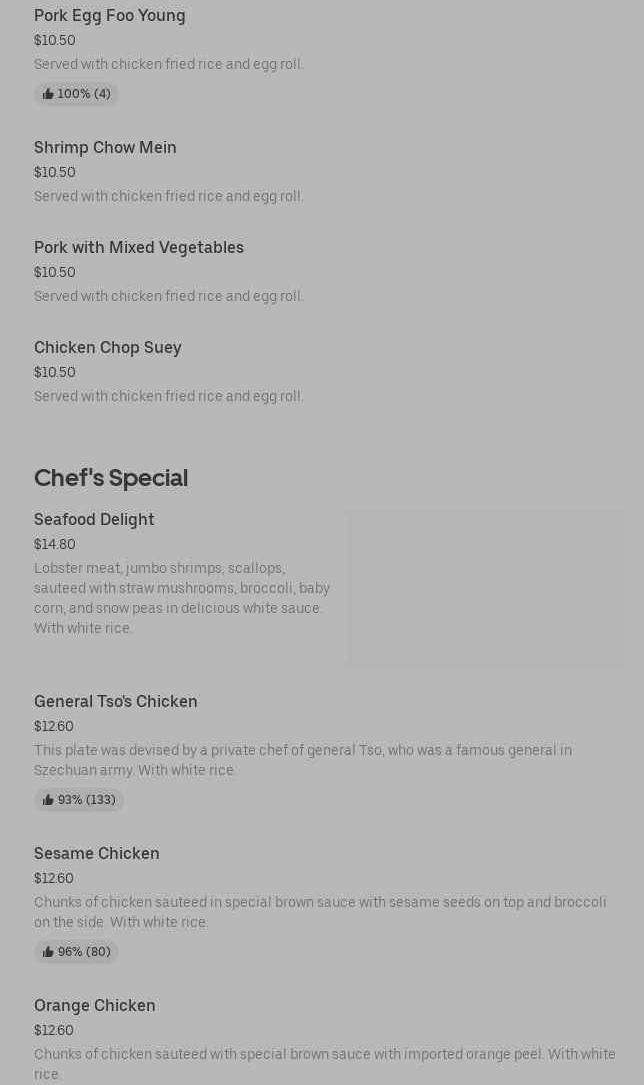Click General Tso's Chicken description text

point(303,760)
